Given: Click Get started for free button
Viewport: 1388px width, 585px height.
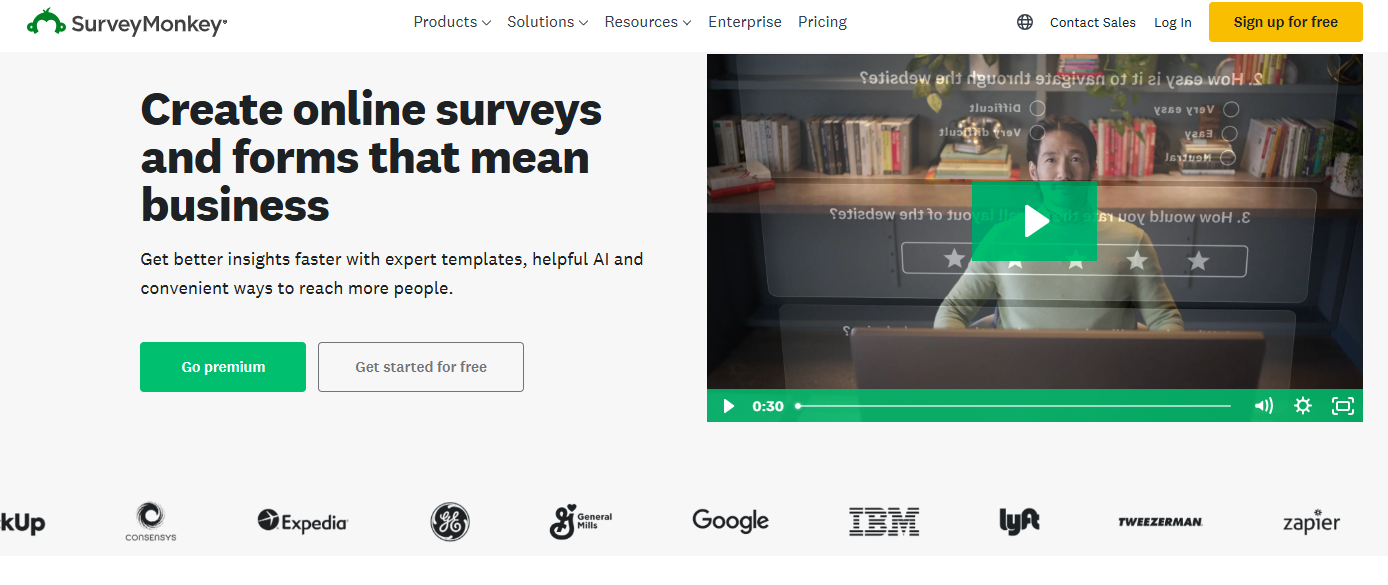Looking at the screenshot, I should click(421, 367).
